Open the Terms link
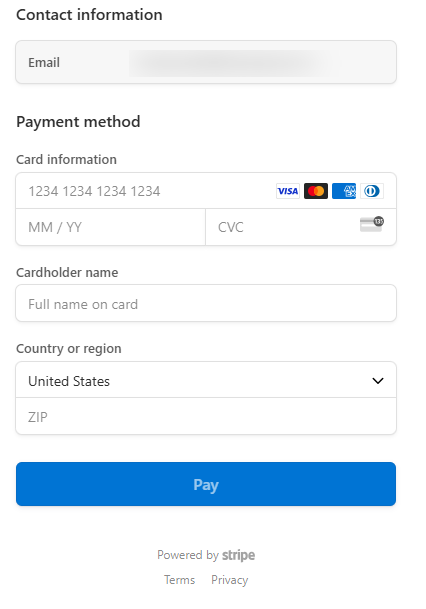This screenshot has height=609, width=426. pyautogui.click(x=179, y=580)
